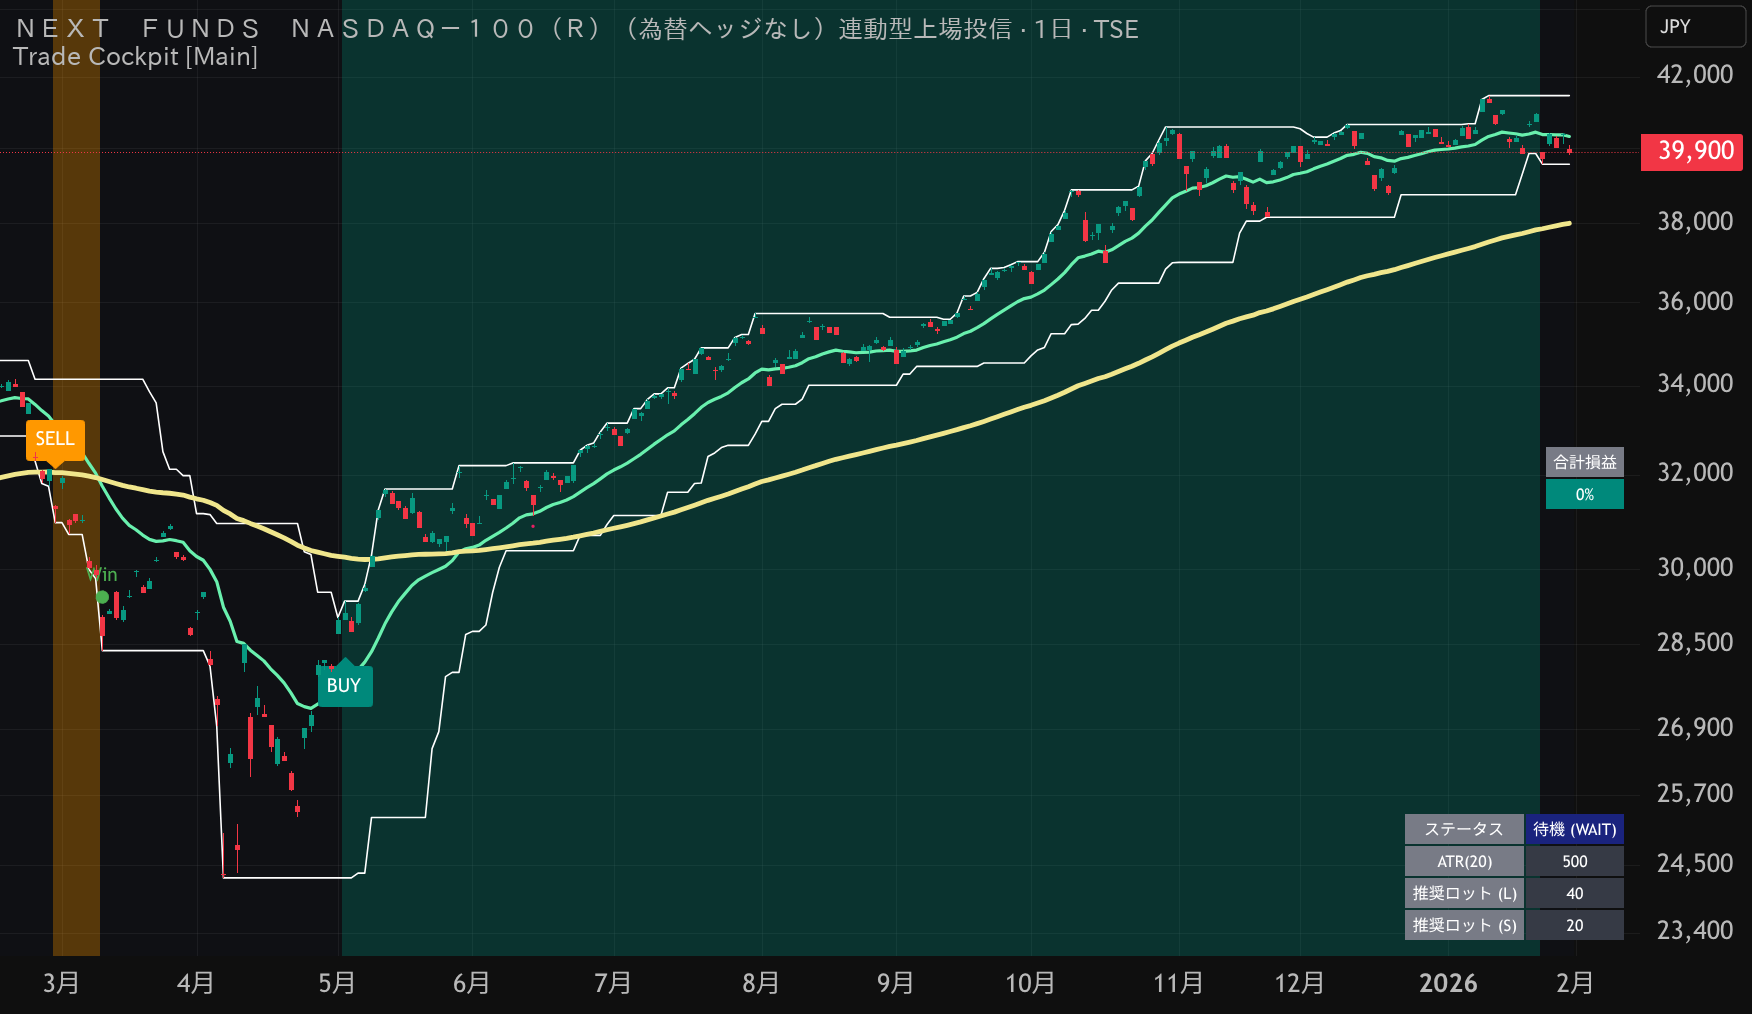
Task: Click the 2026 label on time axis
Action: tap(1448, 983)
